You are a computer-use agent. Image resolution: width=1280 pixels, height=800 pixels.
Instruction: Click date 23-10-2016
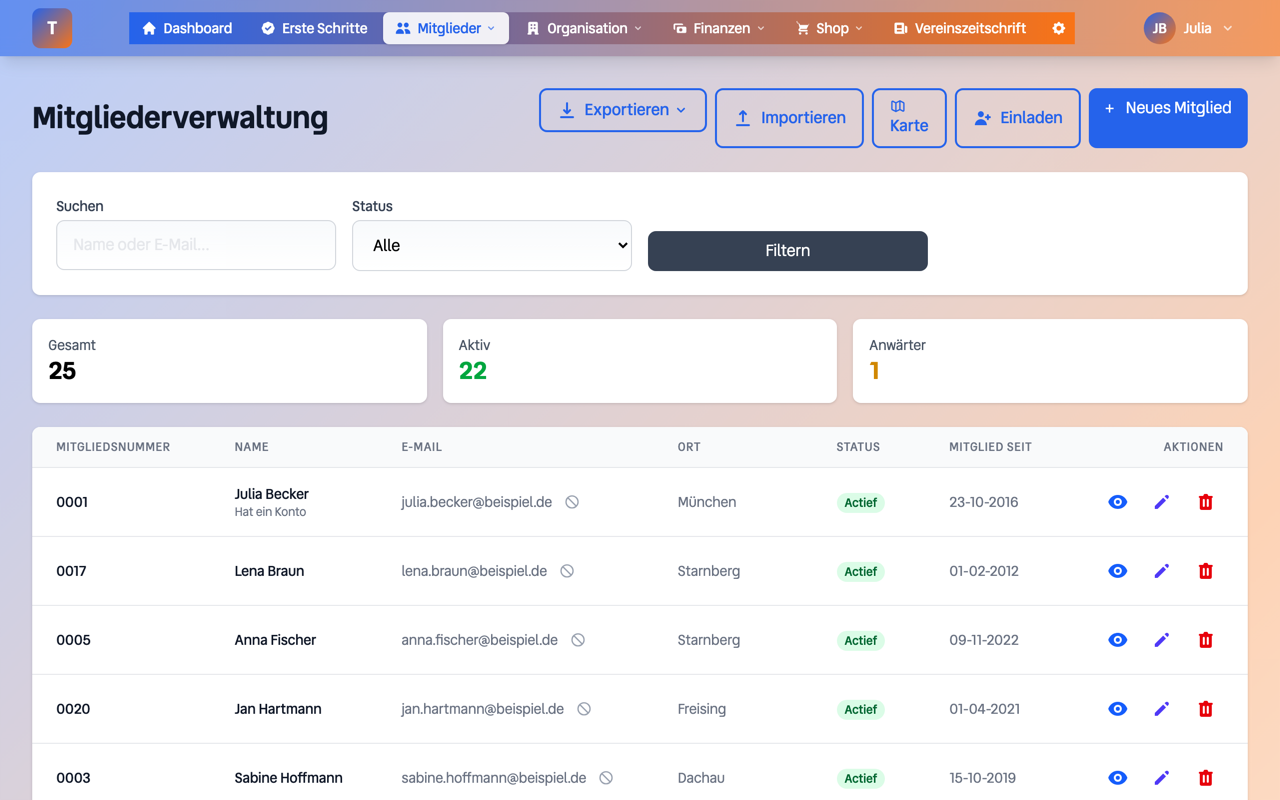[x=984, y=502]
